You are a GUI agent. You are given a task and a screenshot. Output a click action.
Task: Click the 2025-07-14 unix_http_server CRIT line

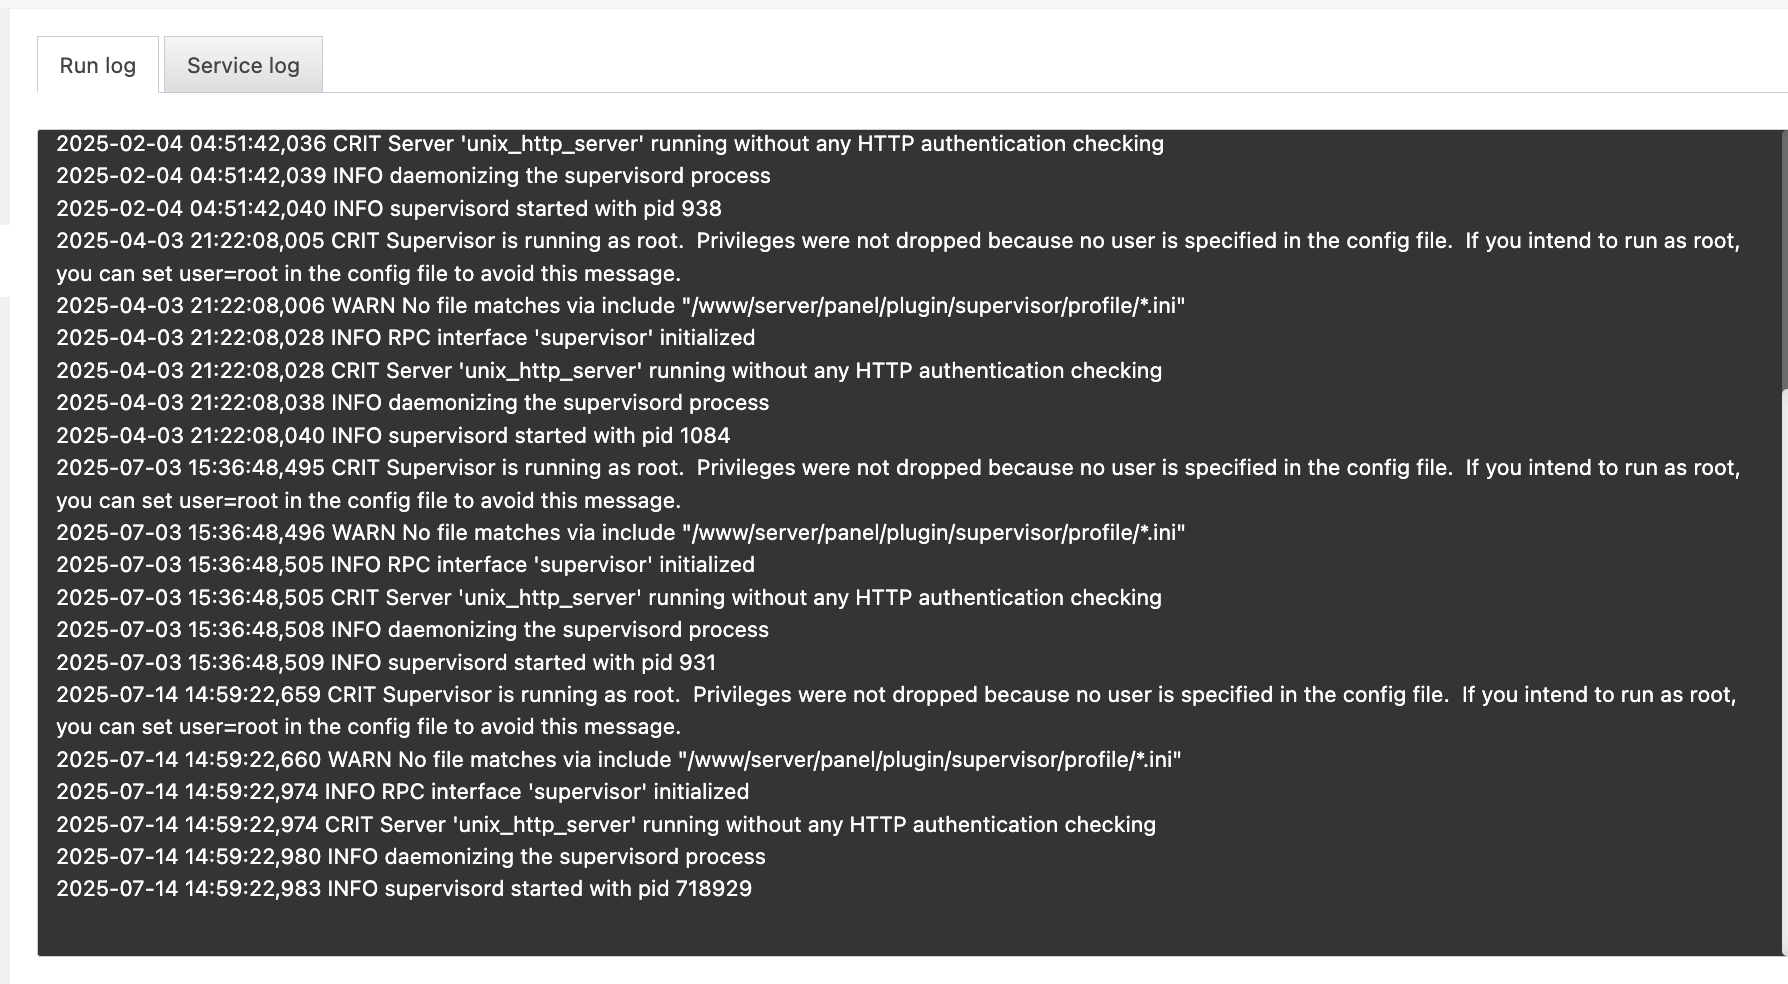pyautogui.click(x=606, y=825)
